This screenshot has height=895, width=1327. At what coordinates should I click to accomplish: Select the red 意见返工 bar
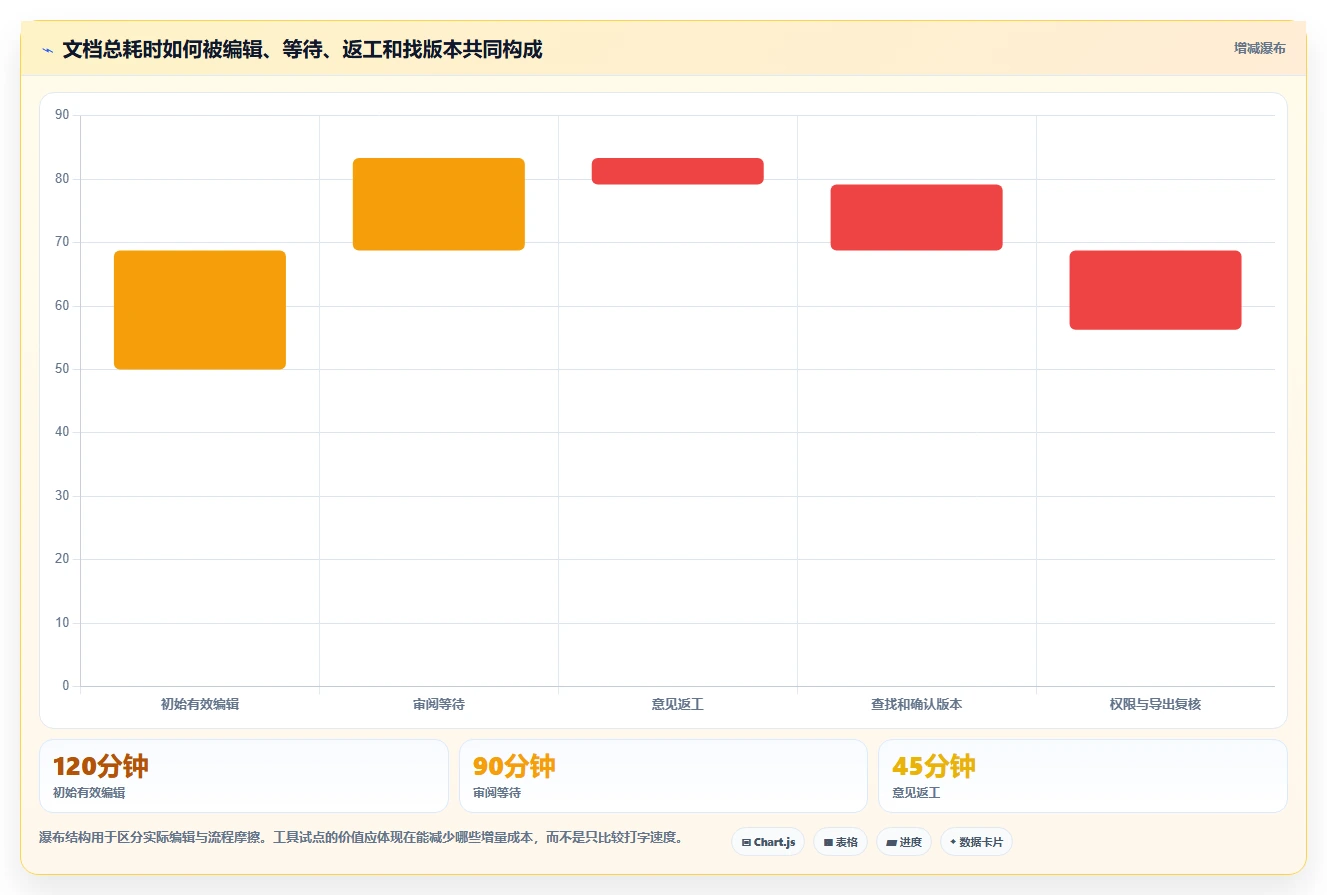point(678,171)
